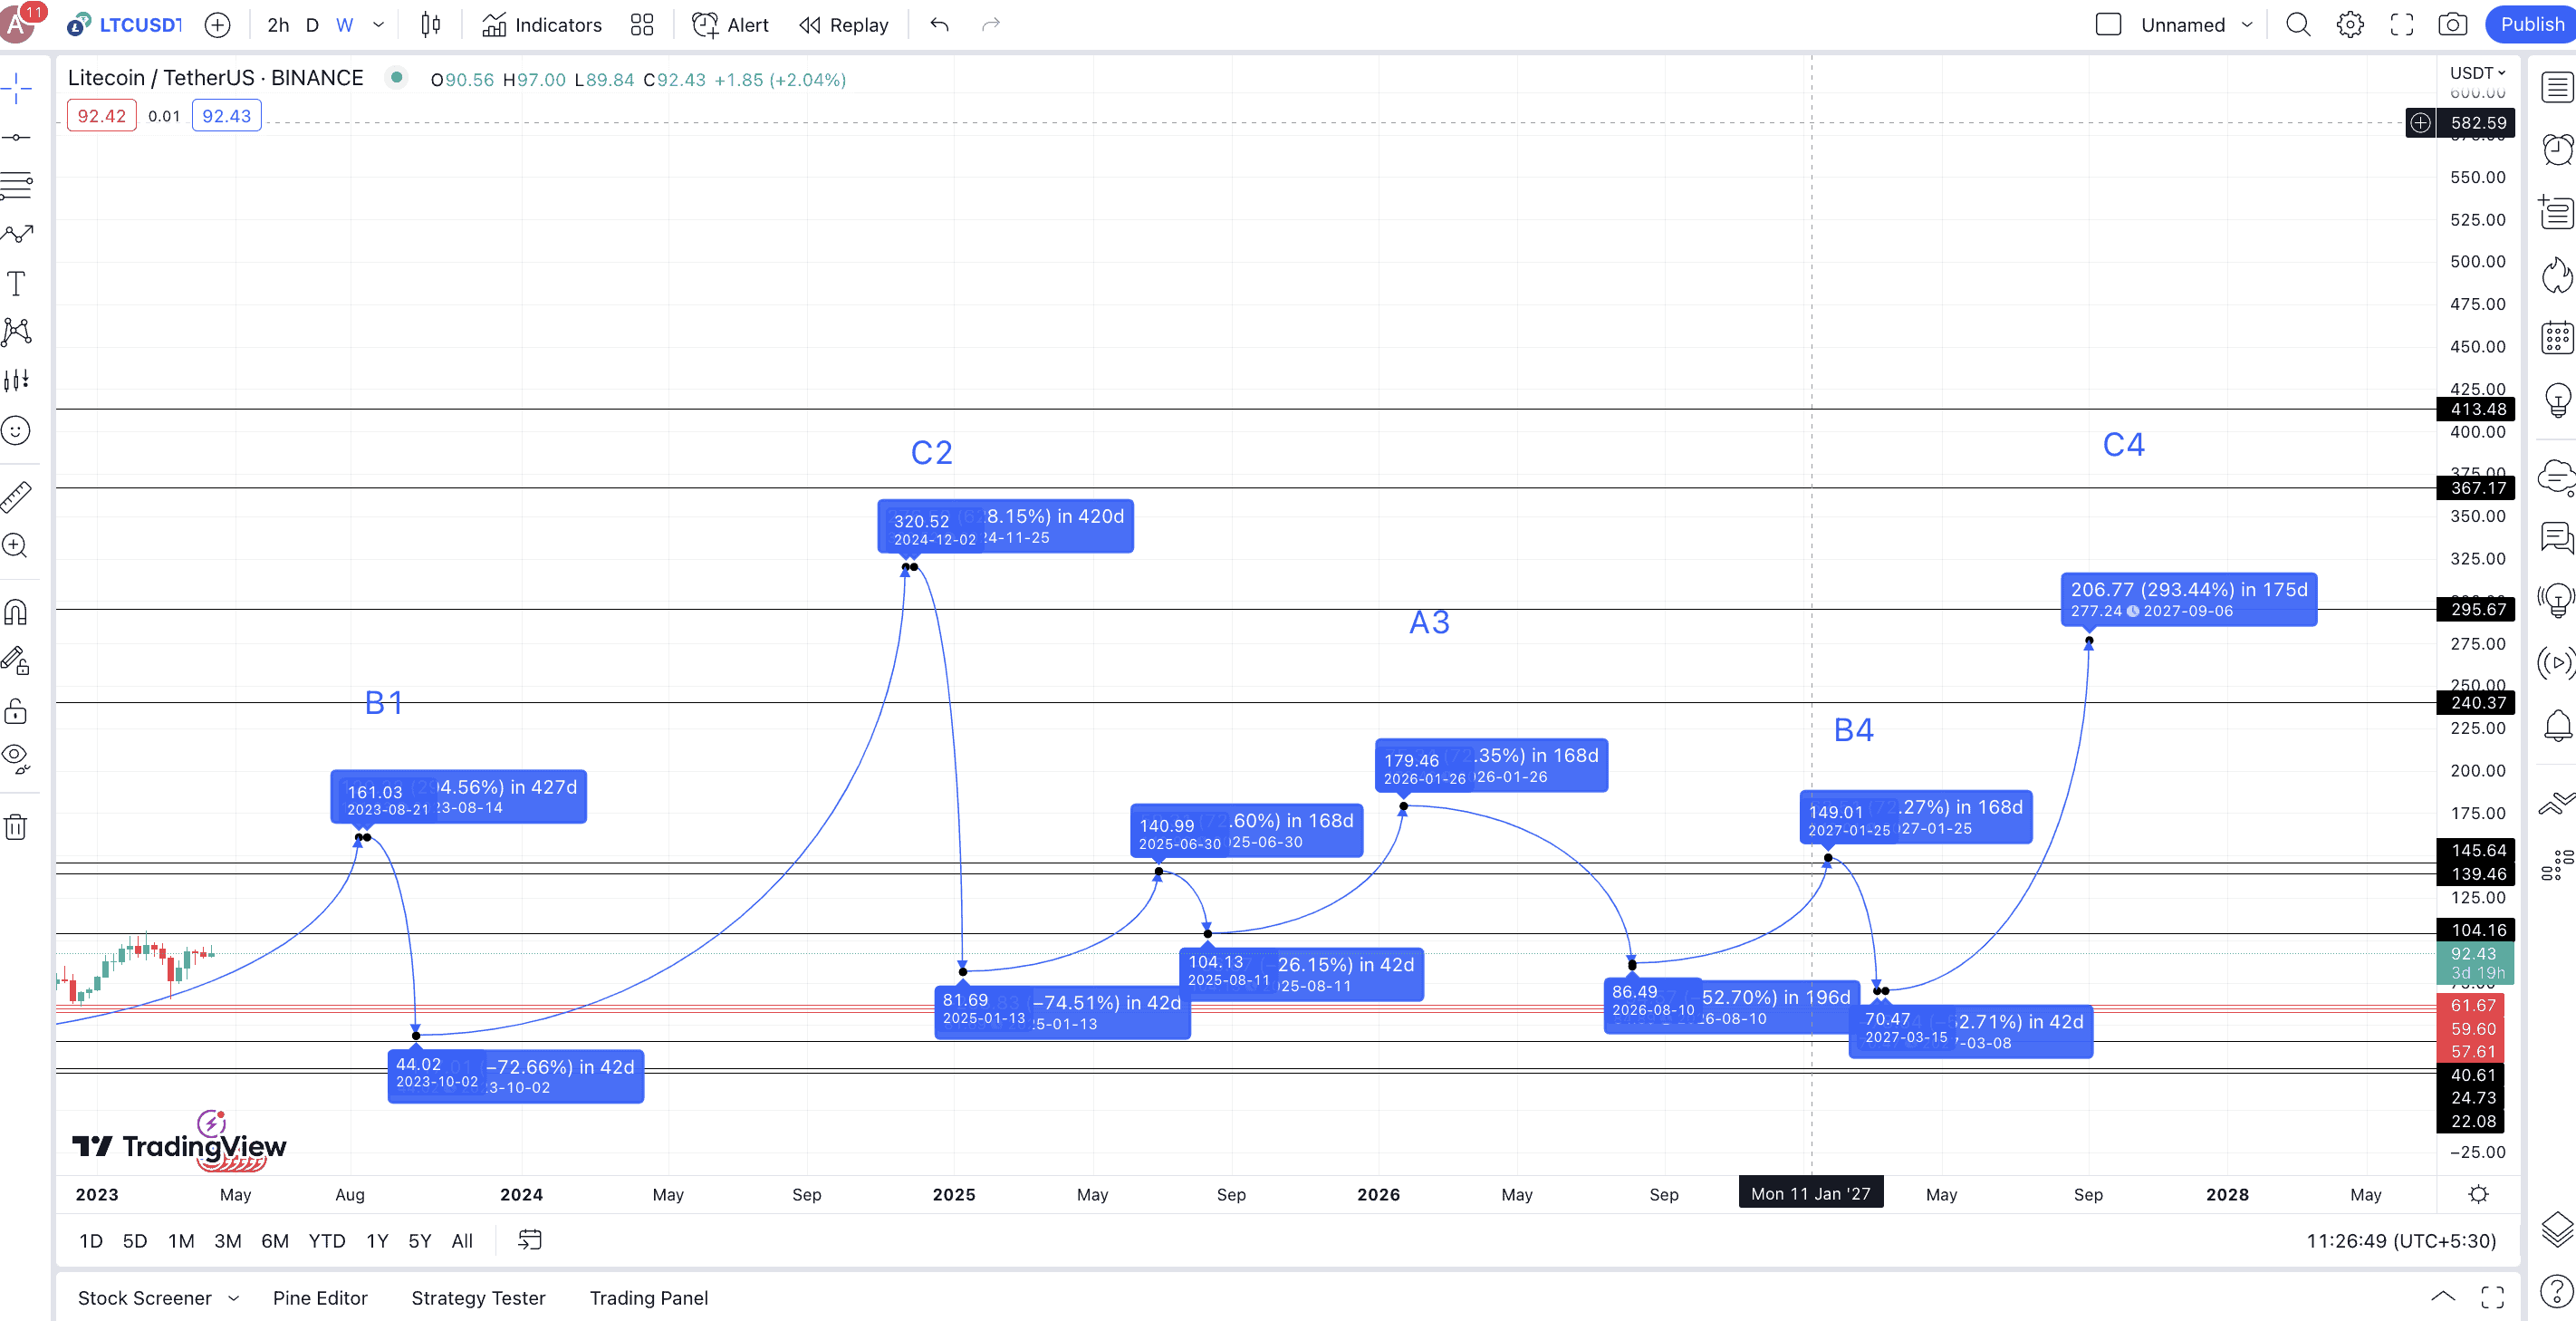Start bar Replay mode
The width and height of the screenshot is (2576, 1321).
pos(844,25)
